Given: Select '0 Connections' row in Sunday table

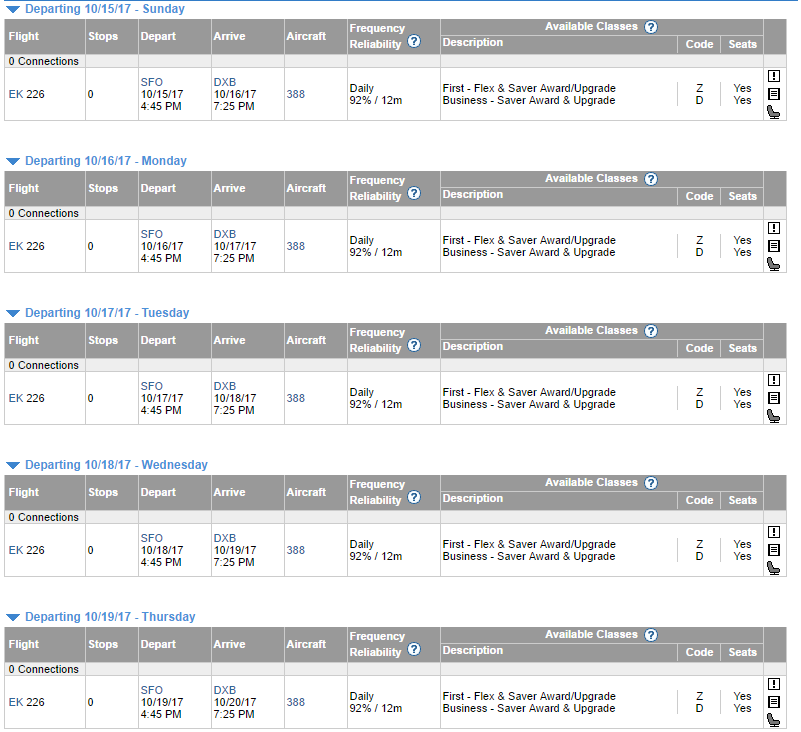Looking at the screenshot, I should tap(395, 61).
